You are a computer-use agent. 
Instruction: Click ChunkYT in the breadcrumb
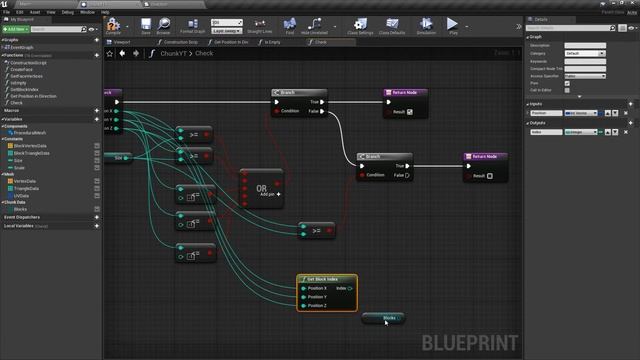coord(173,53)
